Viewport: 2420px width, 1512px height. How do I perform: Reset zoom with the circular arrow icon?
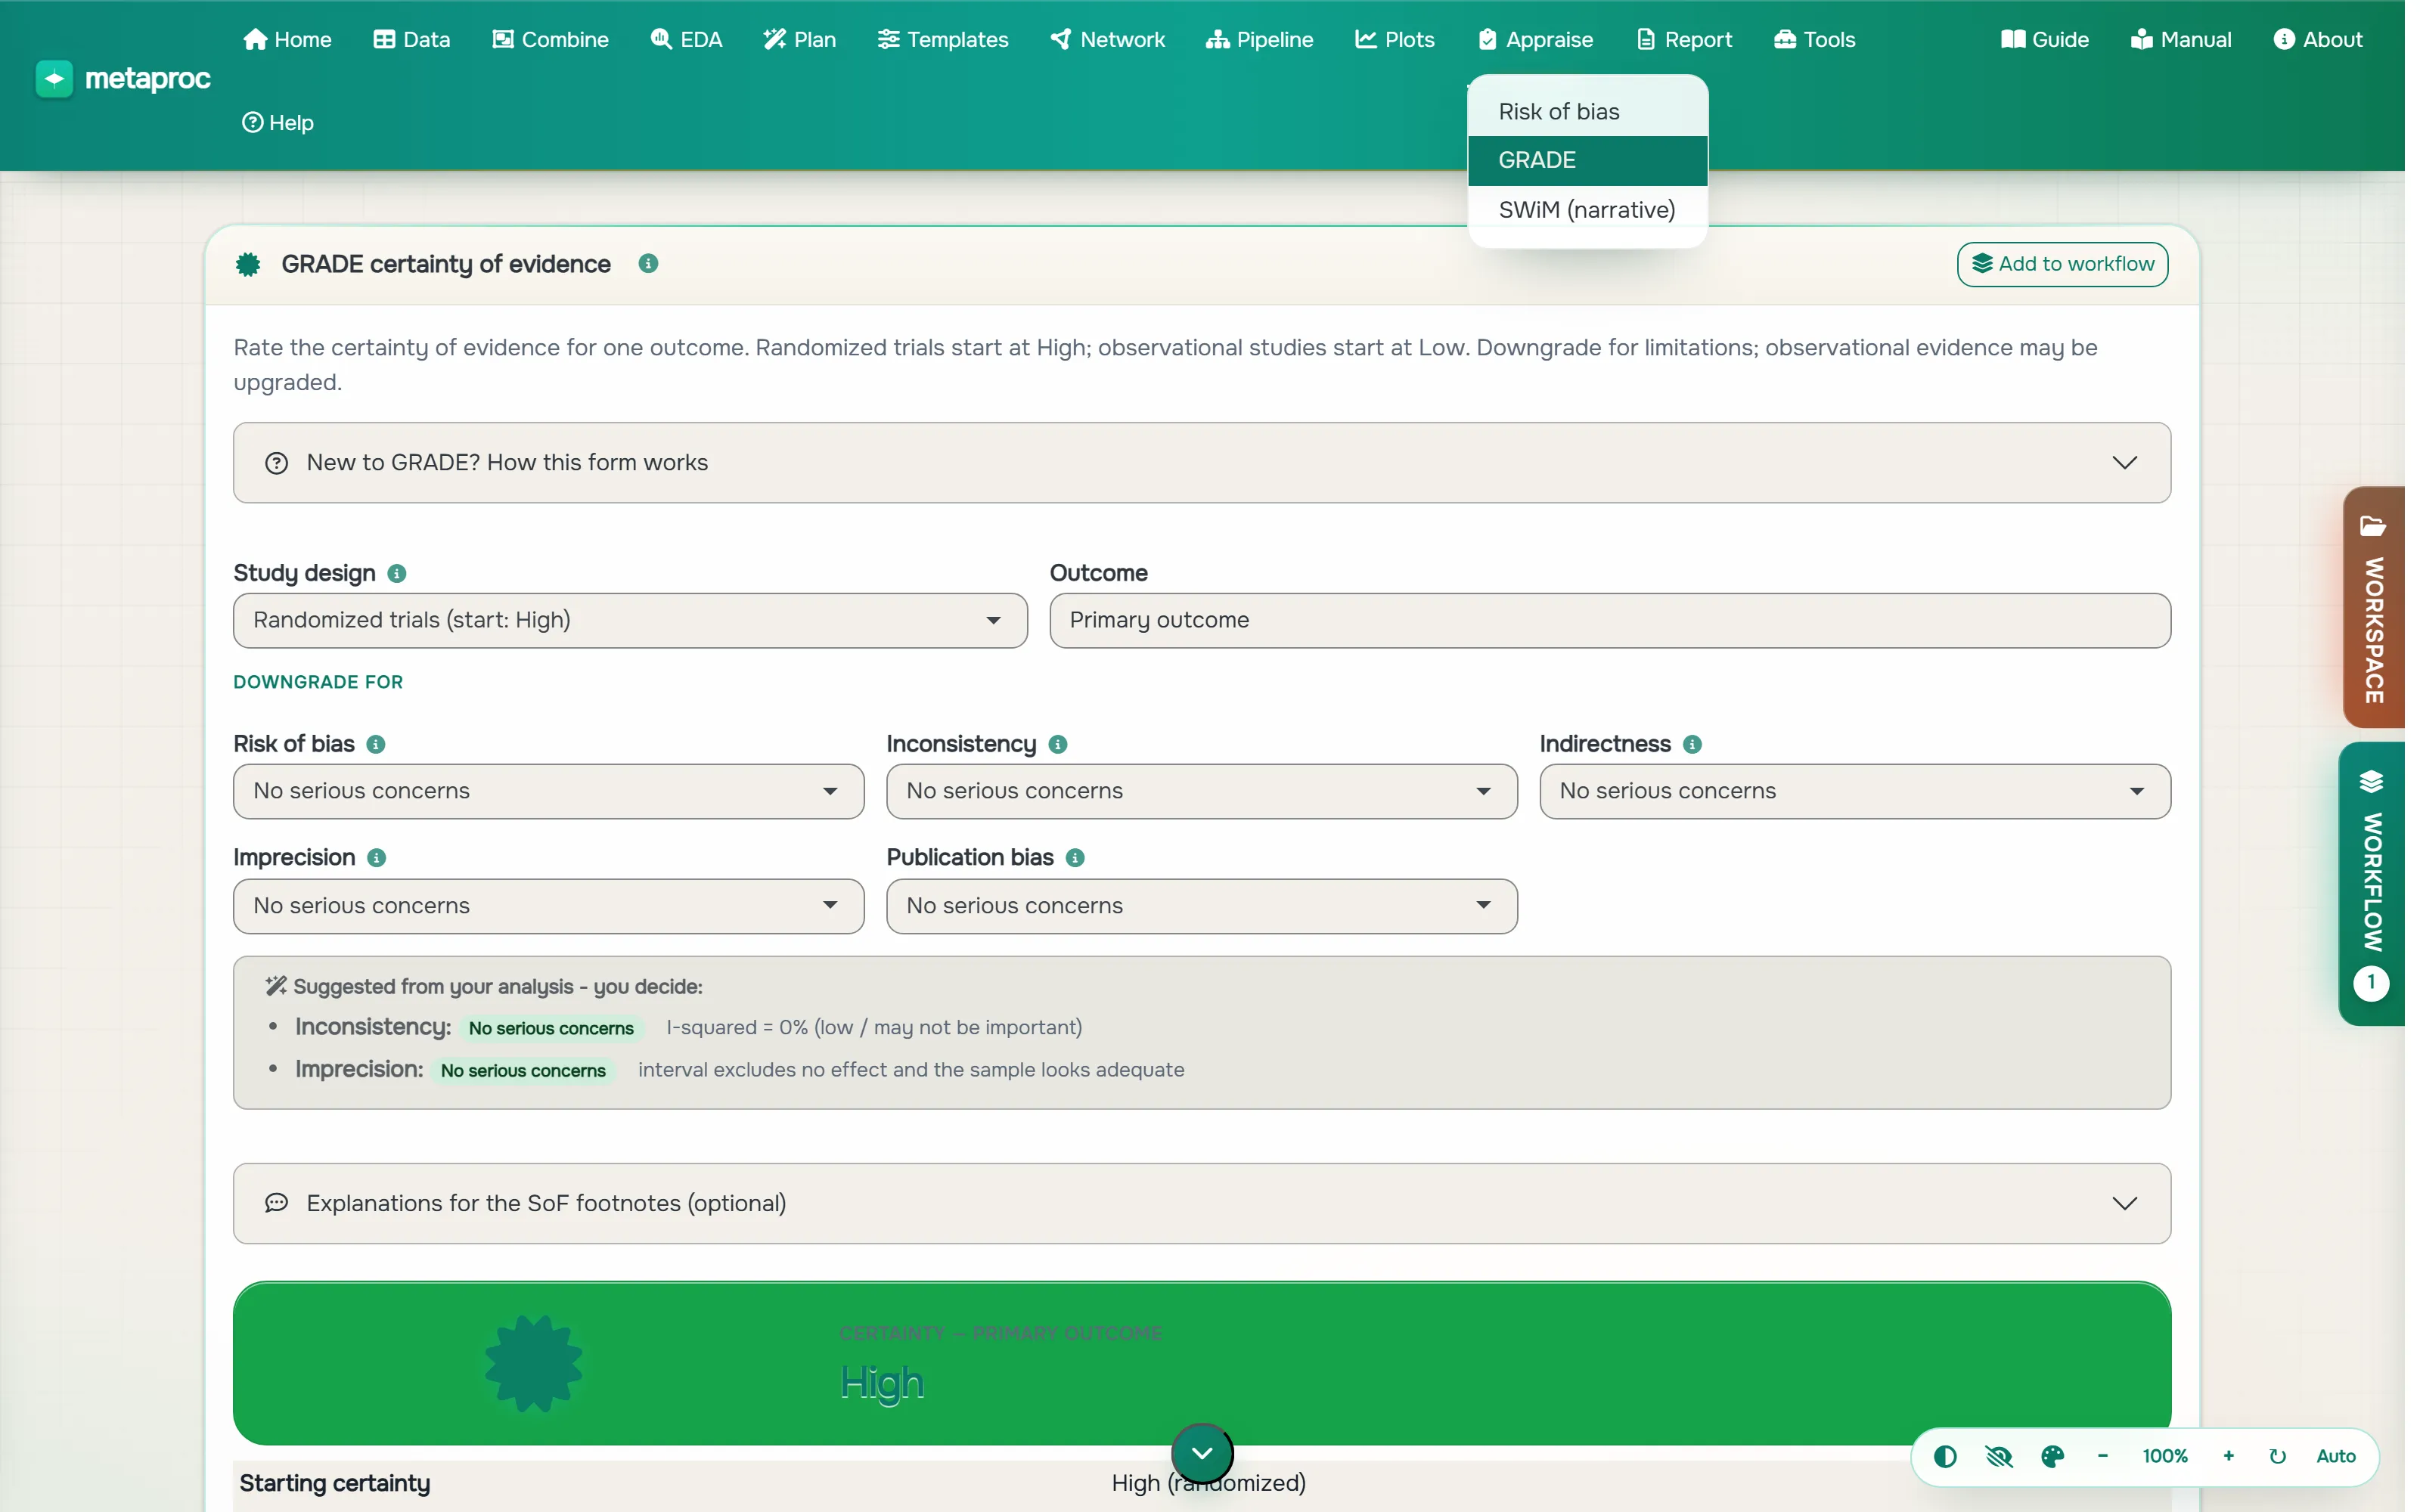2277,1457
